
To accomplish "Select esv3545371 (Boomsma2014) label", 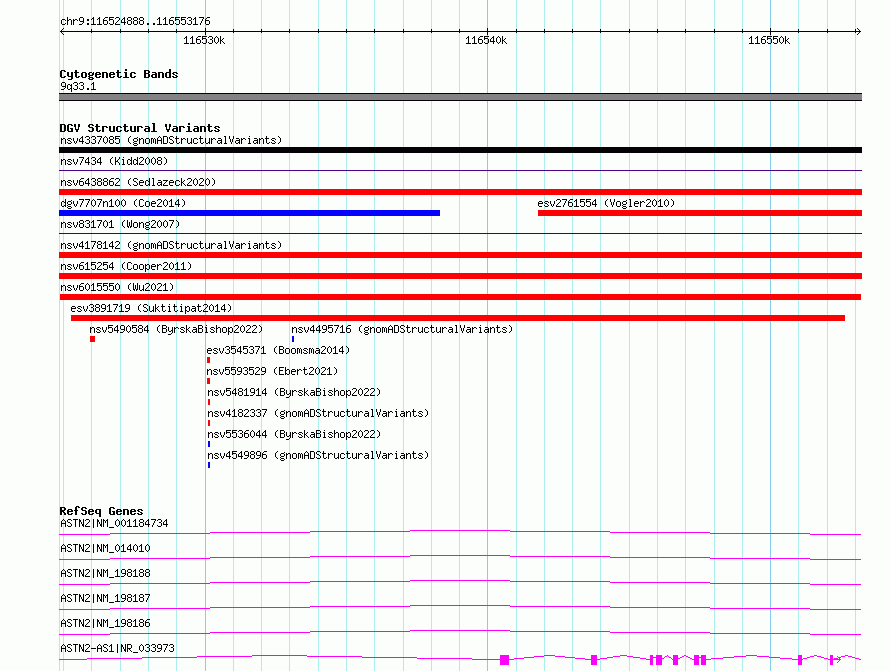I will [x=278, y=350].
